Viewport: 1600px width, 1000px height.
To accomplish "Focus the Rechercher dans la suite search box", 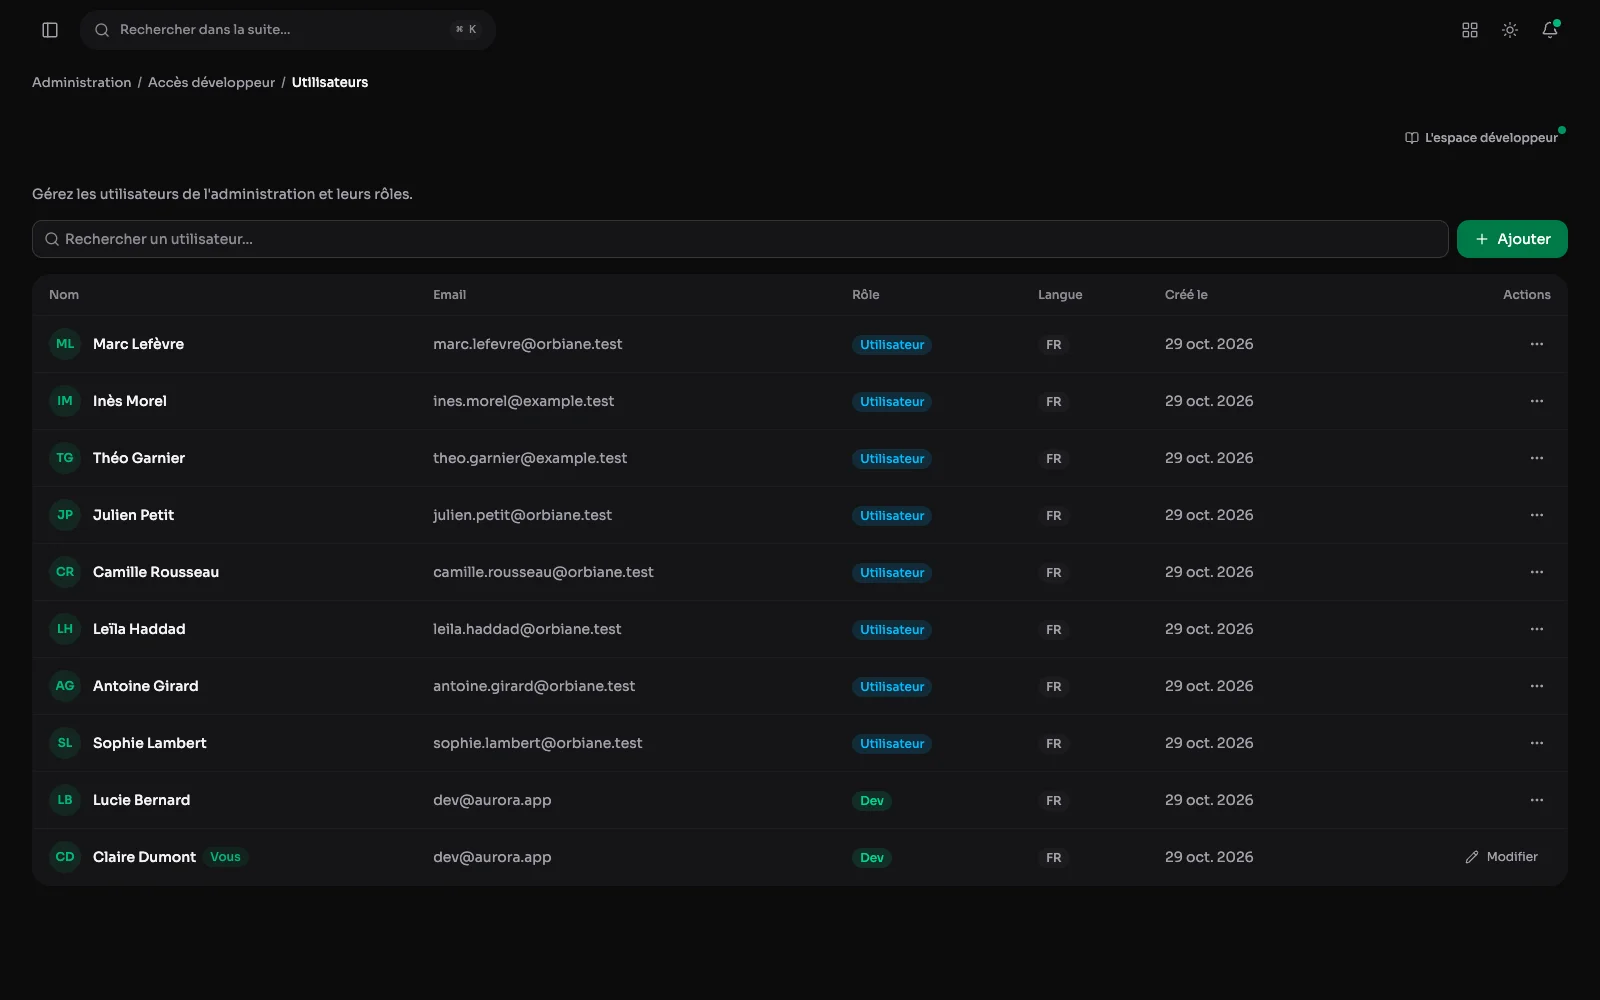I will tap(288, 30).
